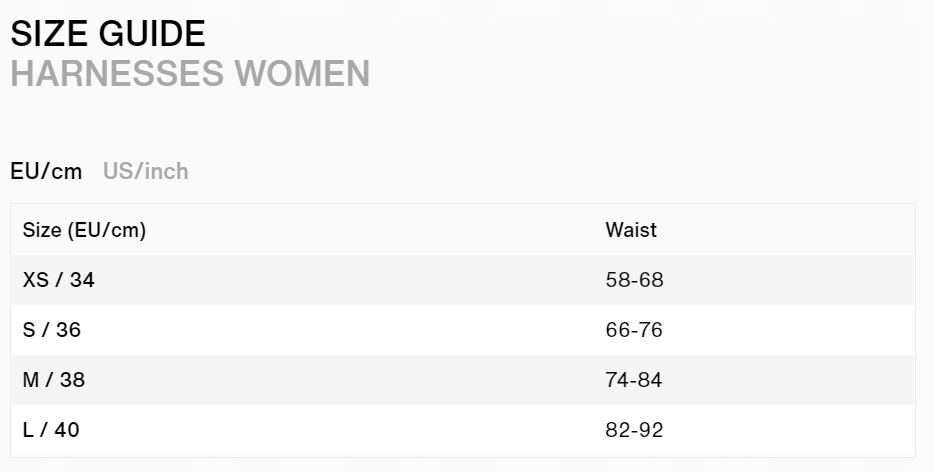Select the 'S / 36' size cell

(x=51, y=330)
